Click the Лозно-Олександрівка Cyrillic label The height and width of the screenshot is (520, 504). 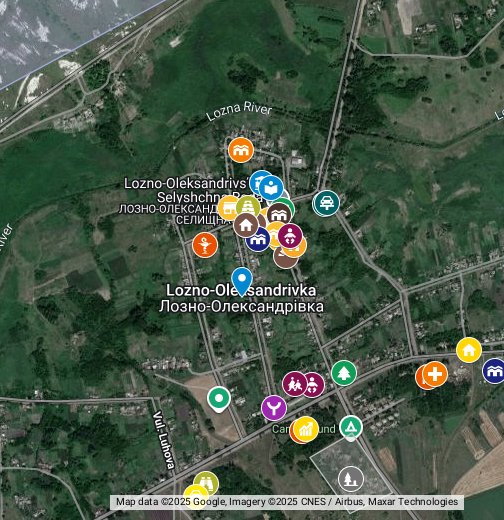241,307
